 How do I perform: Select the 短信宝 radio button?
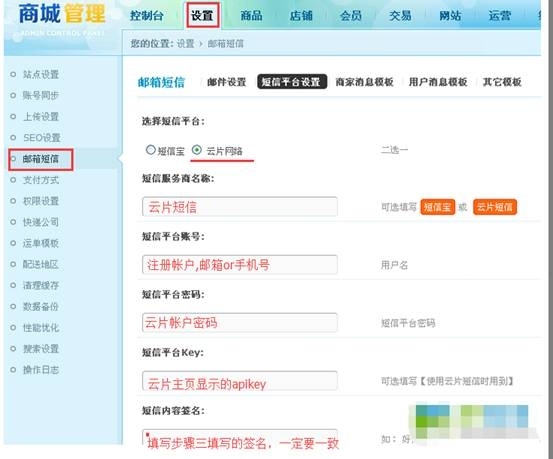coord(151,150)
